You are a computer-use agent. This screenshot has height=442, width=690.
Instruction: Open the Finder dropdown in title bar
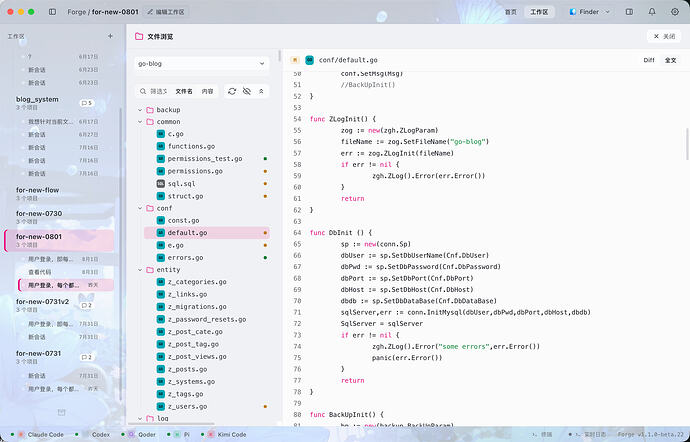[589, 12]
